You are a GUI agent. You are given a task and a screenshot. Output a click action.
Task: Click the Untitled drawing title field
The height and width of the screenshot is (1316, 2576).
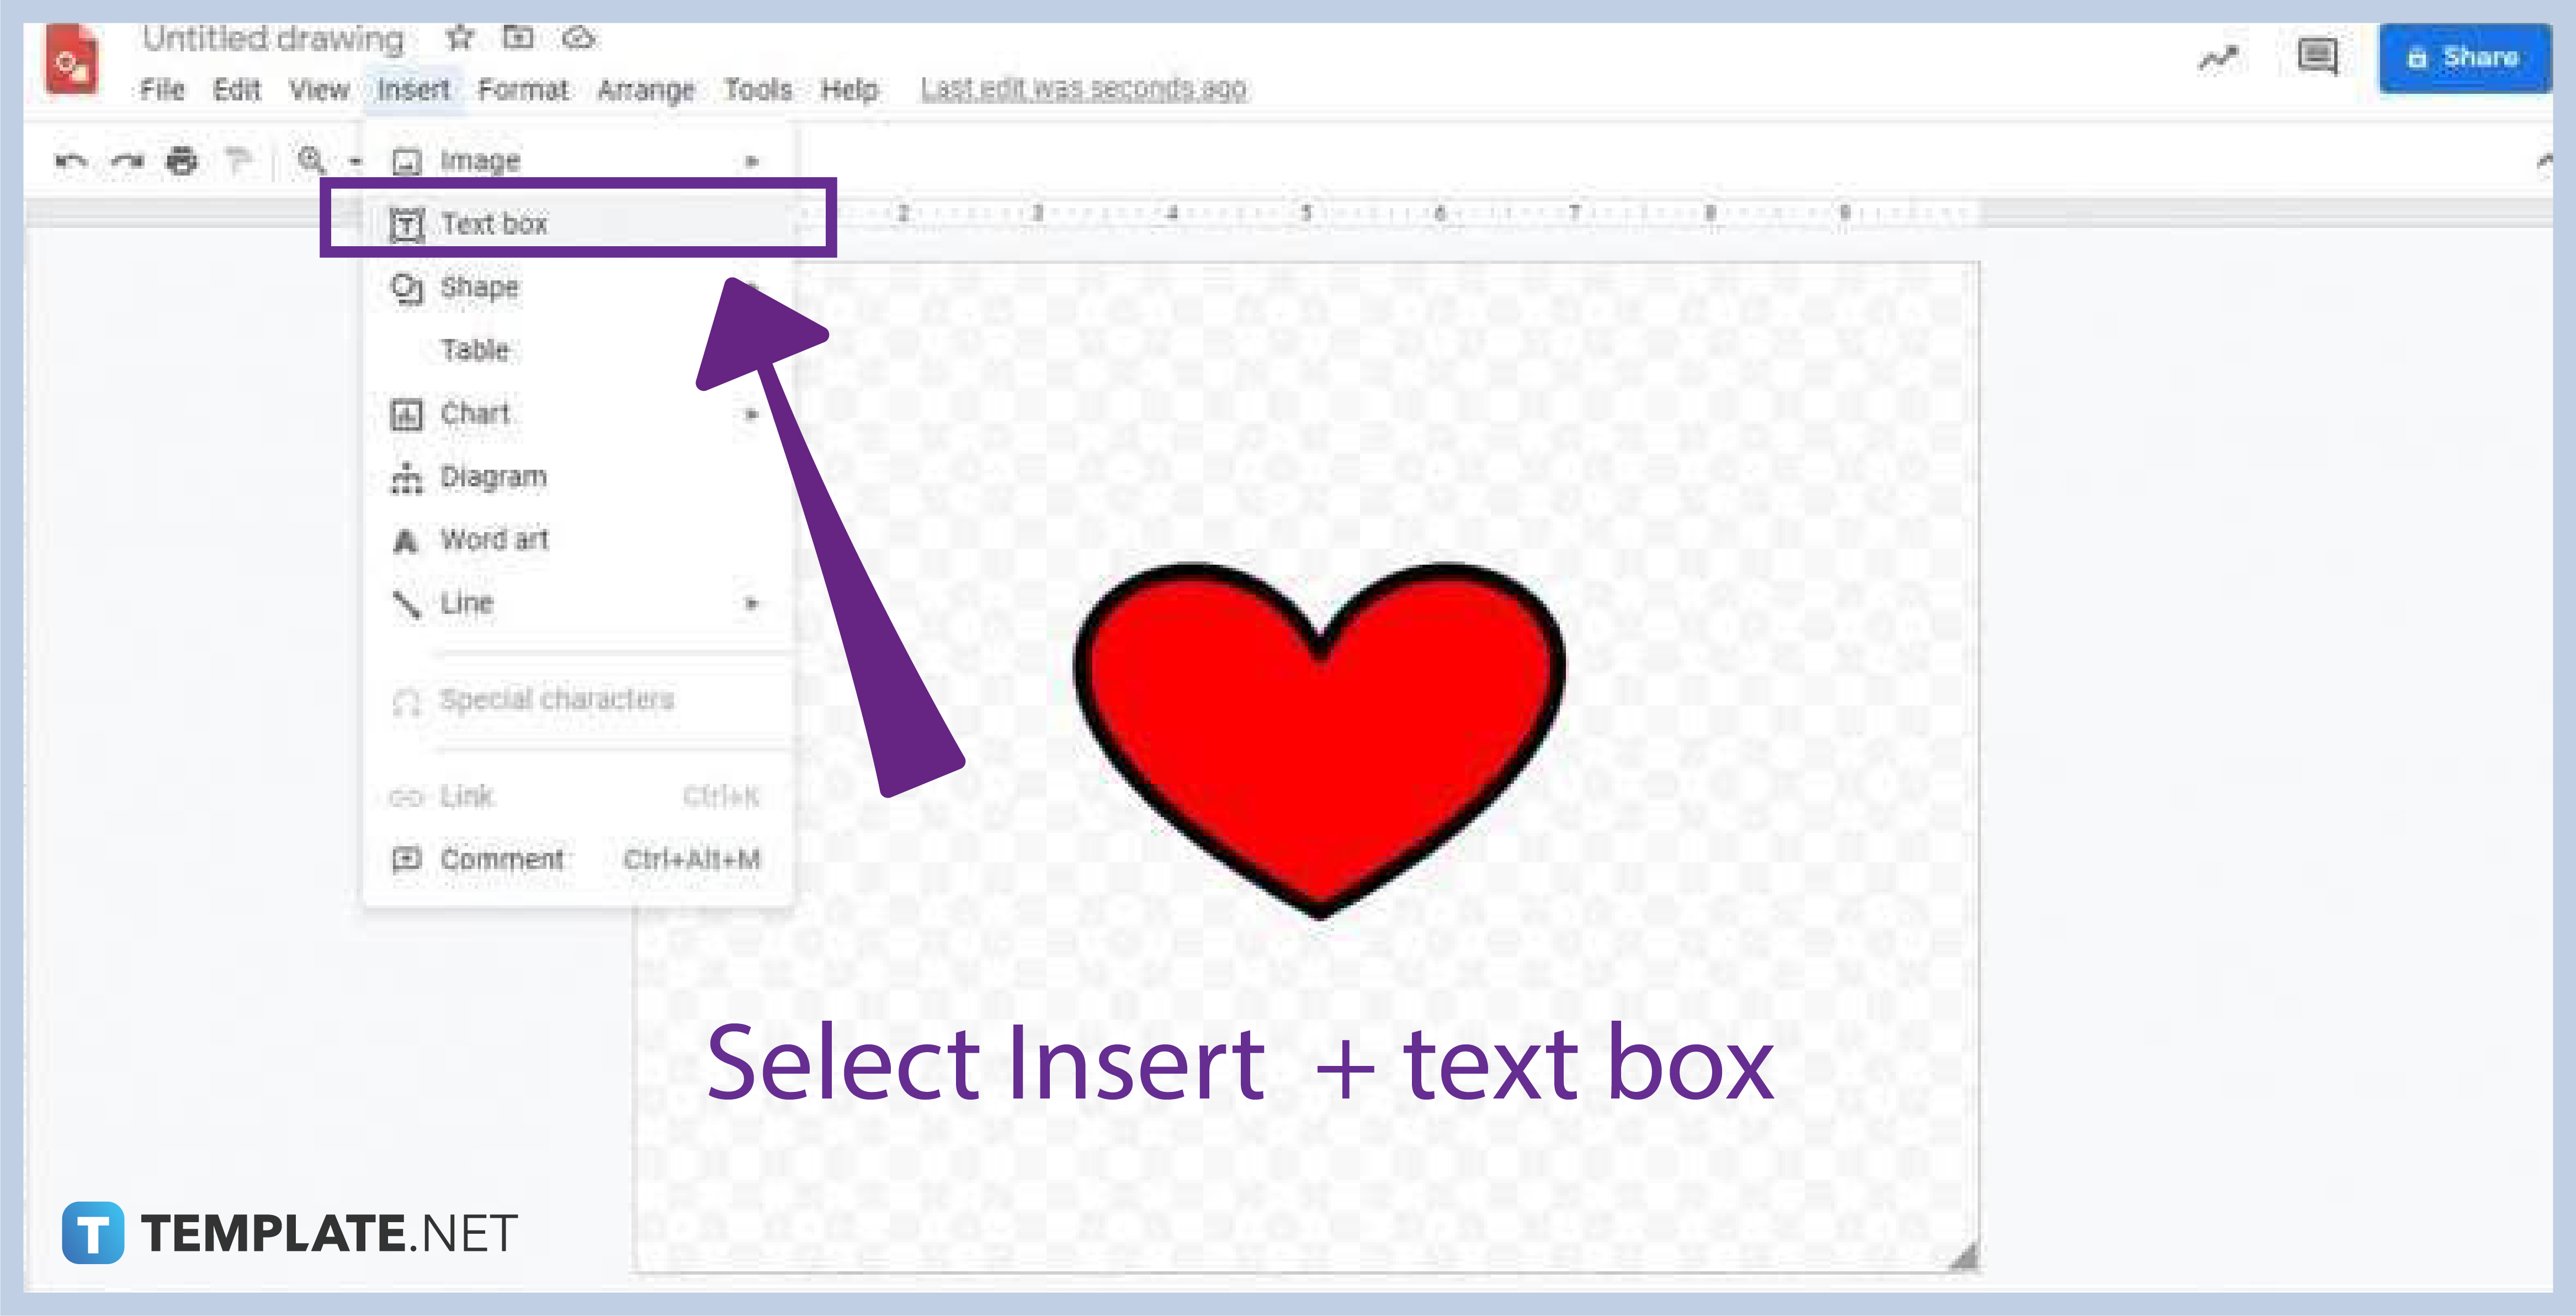[275, 37]
